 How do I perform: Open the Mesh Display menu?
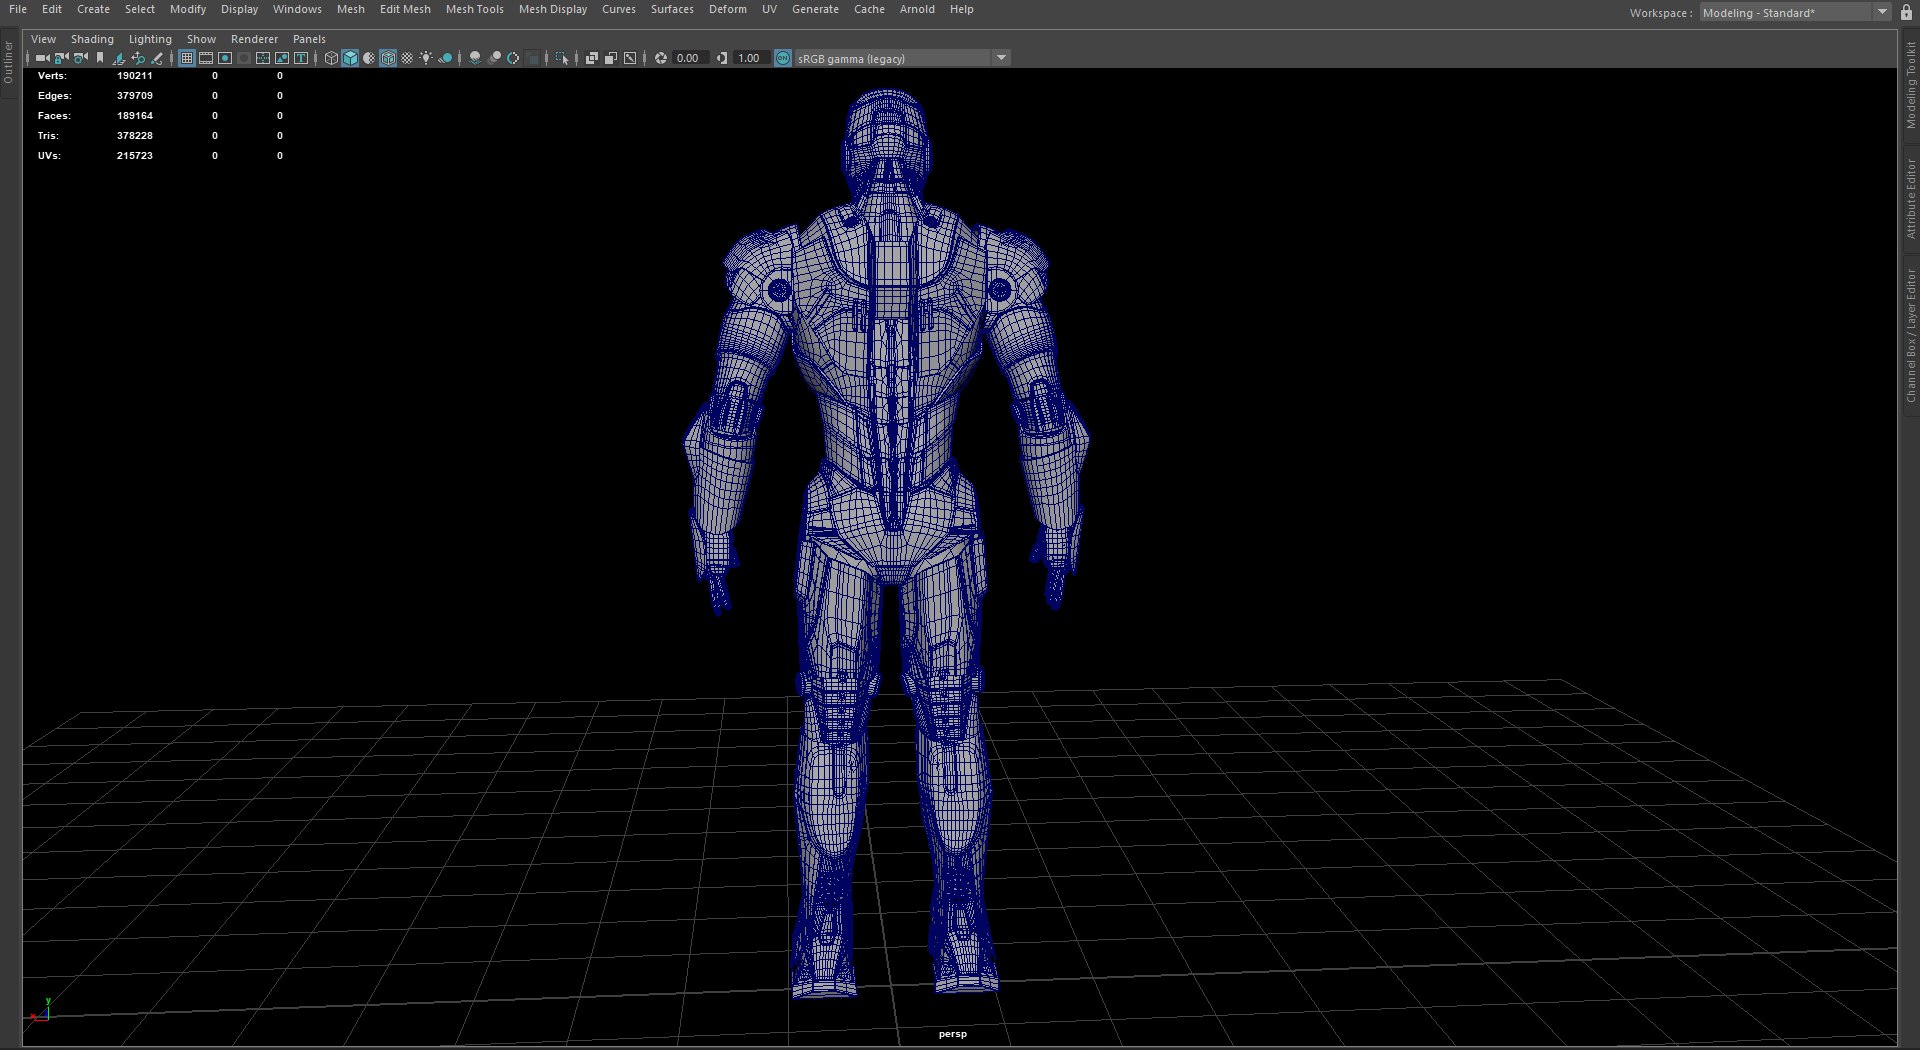click(x=553, y=9)
